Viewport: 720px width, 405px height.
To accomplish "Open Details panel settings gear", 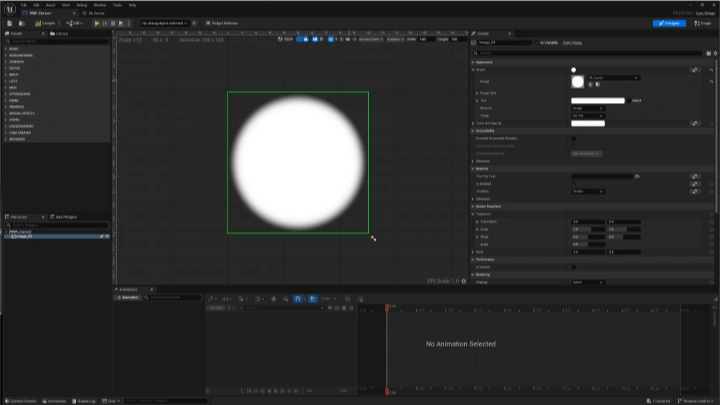I will pyautogui.click(x=715, y=53).
